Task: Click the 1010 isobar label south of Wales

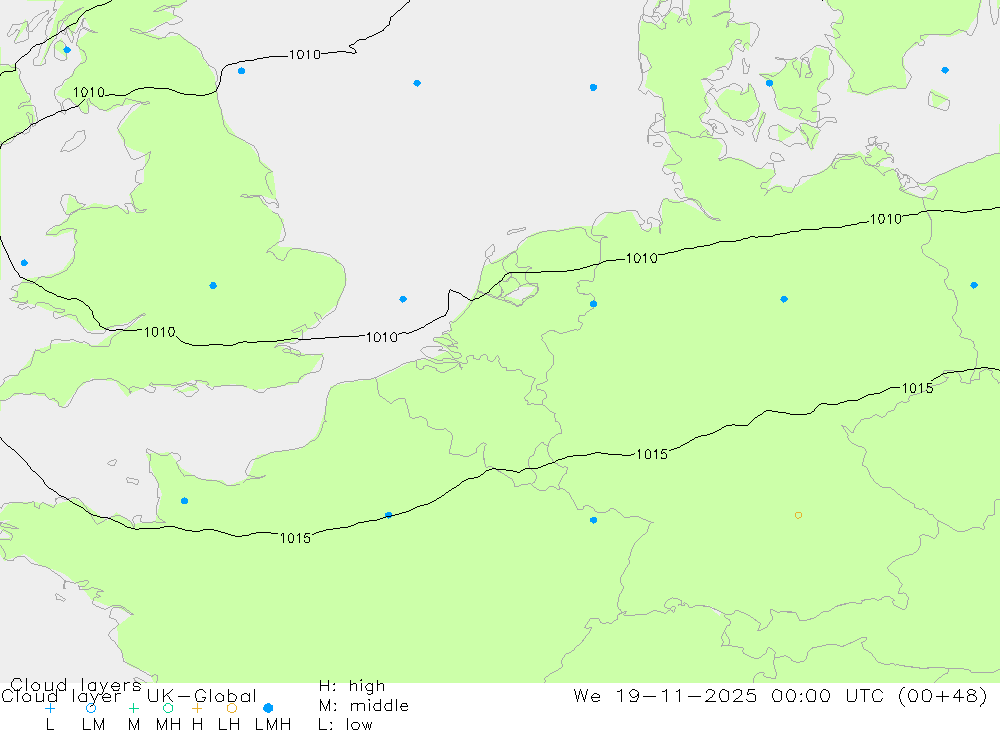Action: coord(159,332)
